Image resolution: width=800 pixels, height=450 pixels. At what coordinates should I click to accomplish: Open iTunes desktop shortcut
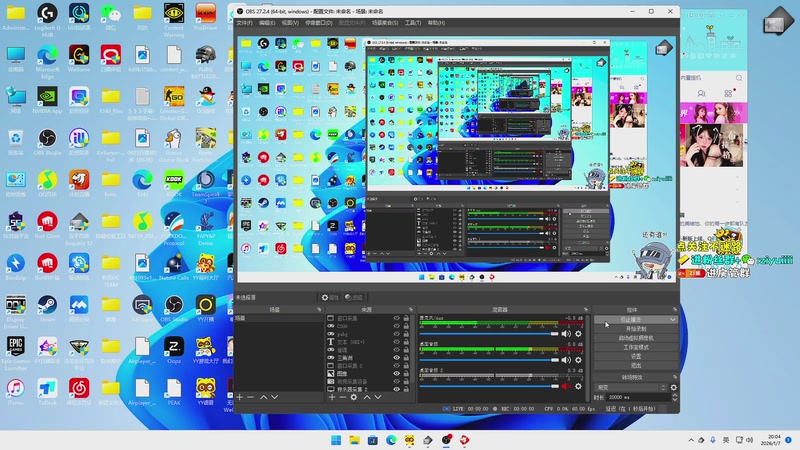click(15, 392)
